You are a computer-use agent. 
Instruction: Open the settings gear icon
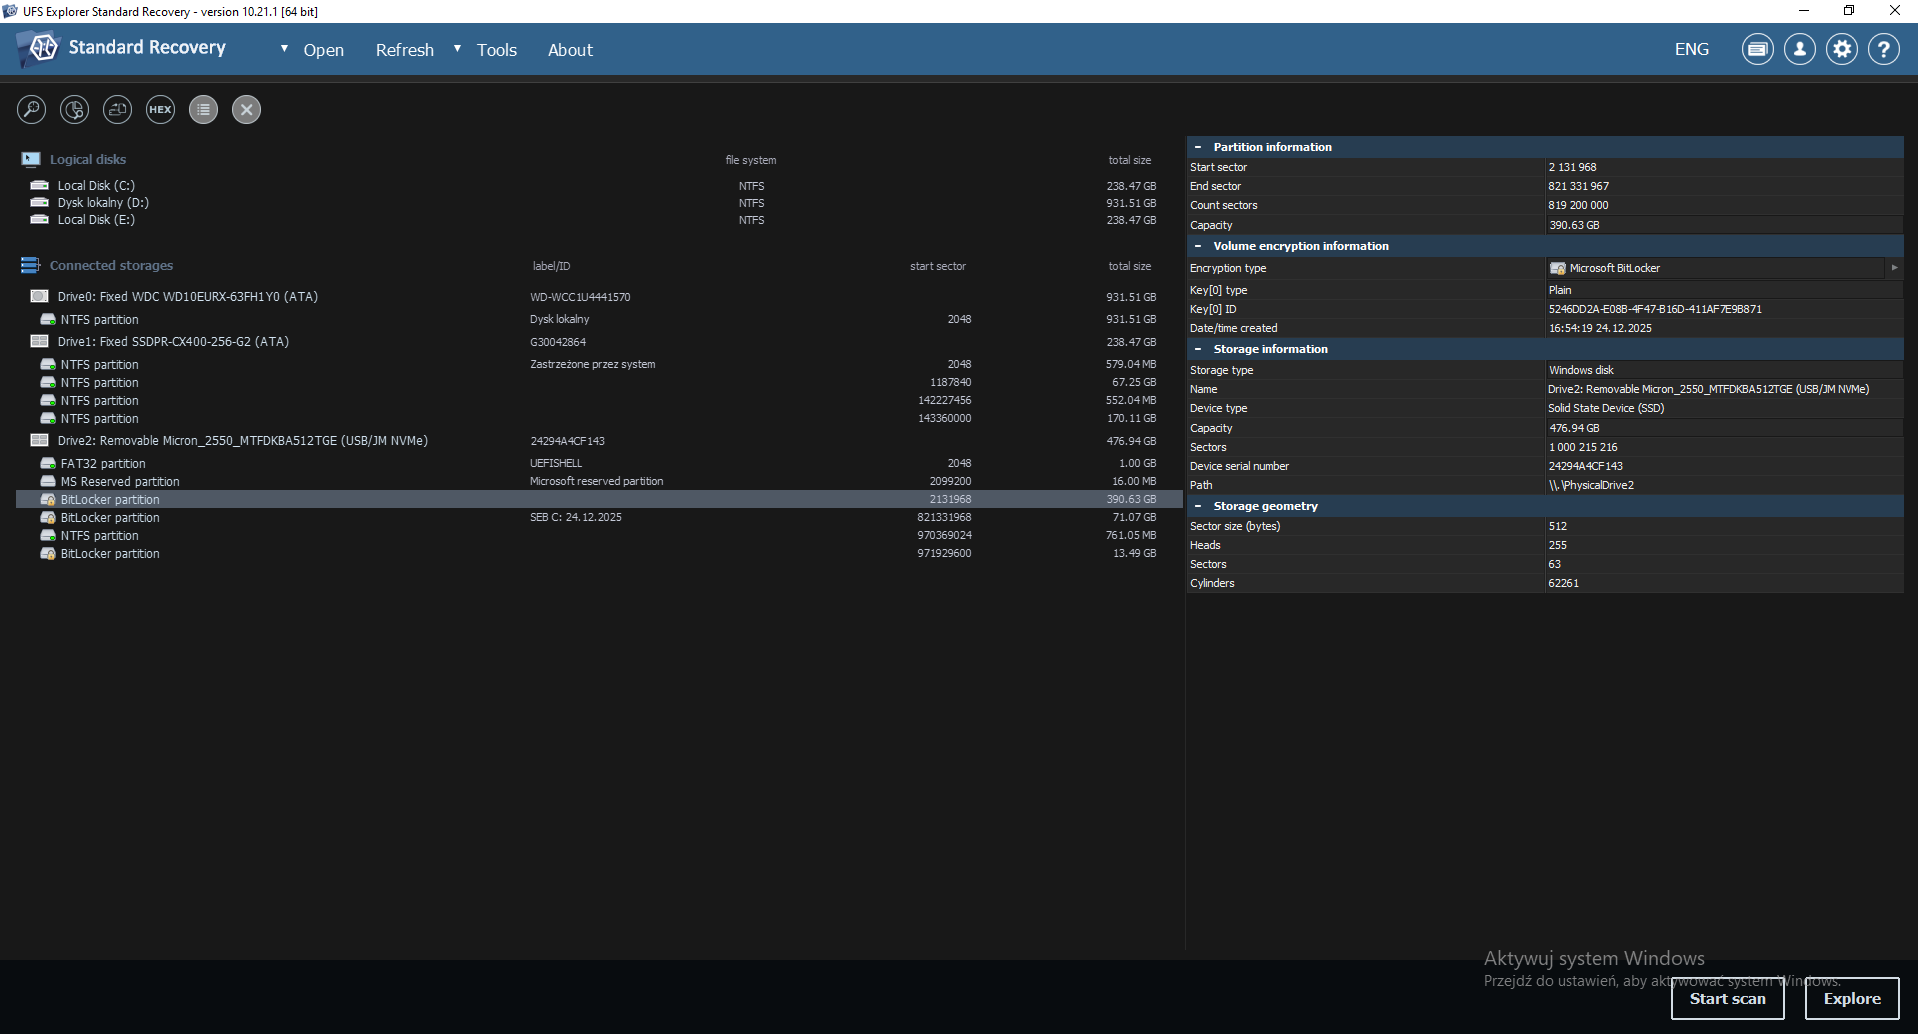click(1842, 49)
